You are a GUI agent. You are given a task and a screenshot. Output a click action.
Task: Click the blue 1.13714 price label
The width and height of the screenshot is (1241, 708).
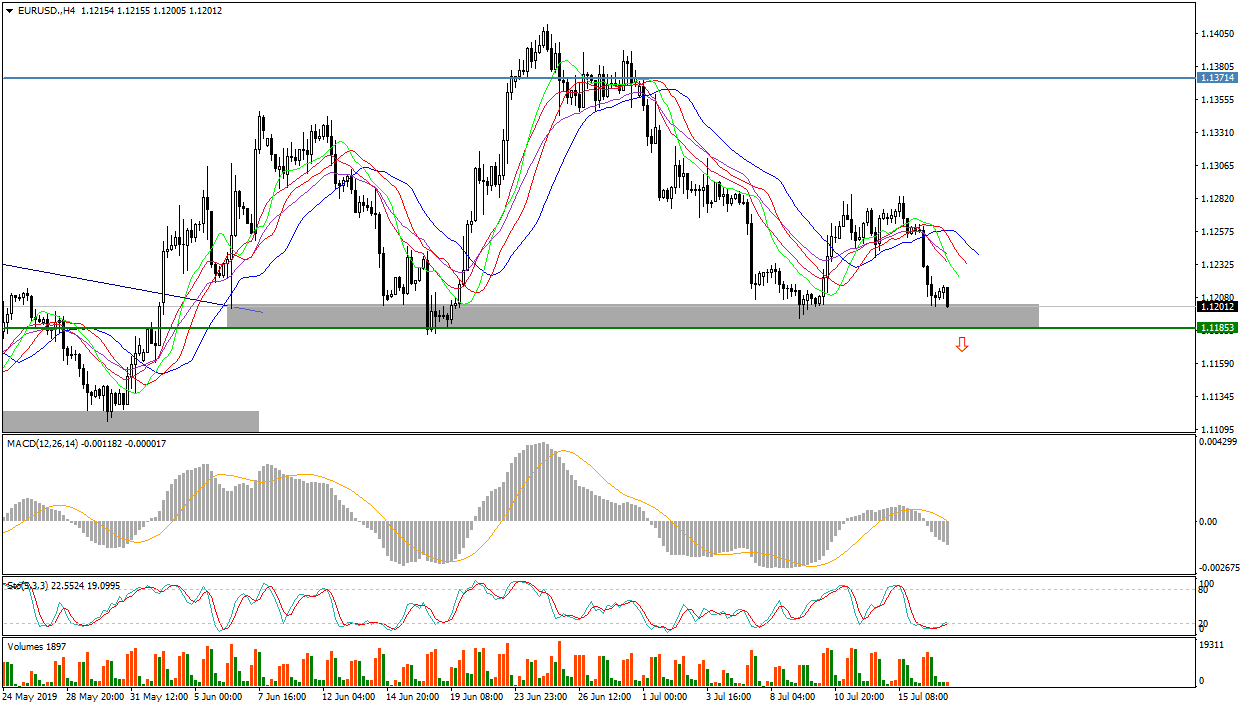(x=1216, y=77)
